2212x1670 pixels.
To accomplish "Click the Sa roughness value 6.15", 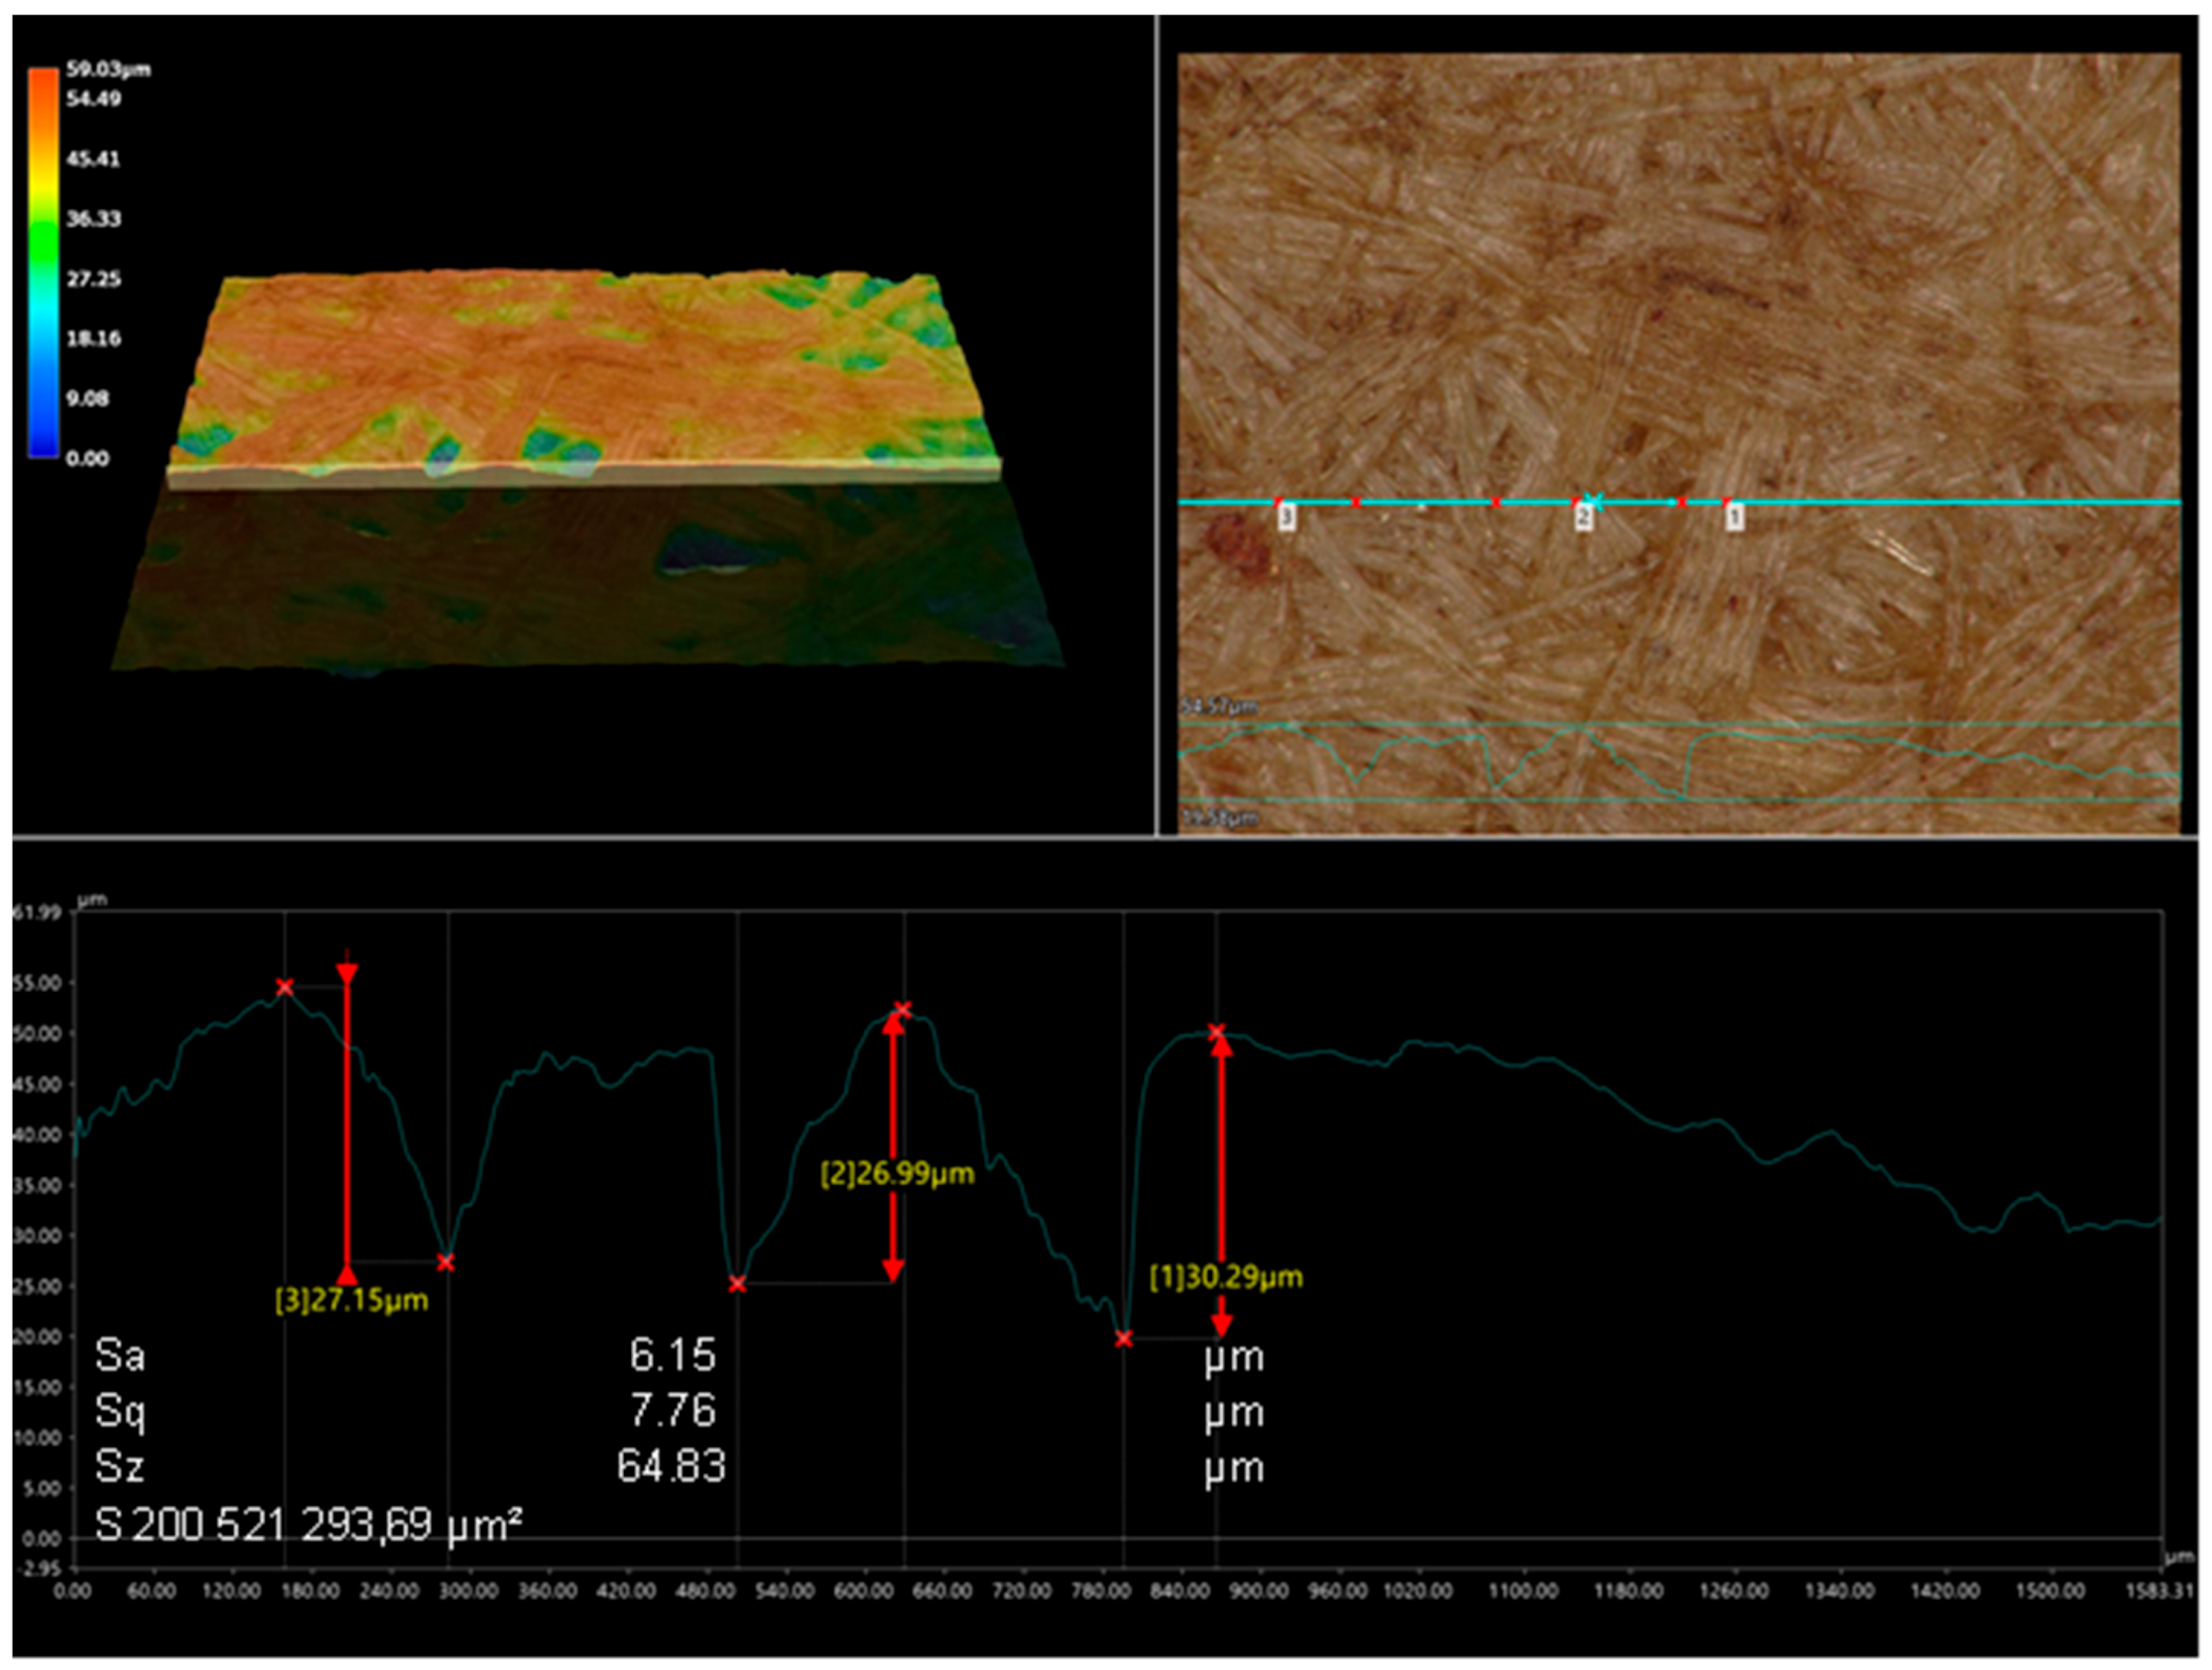I will click(x=672, y=1355).
